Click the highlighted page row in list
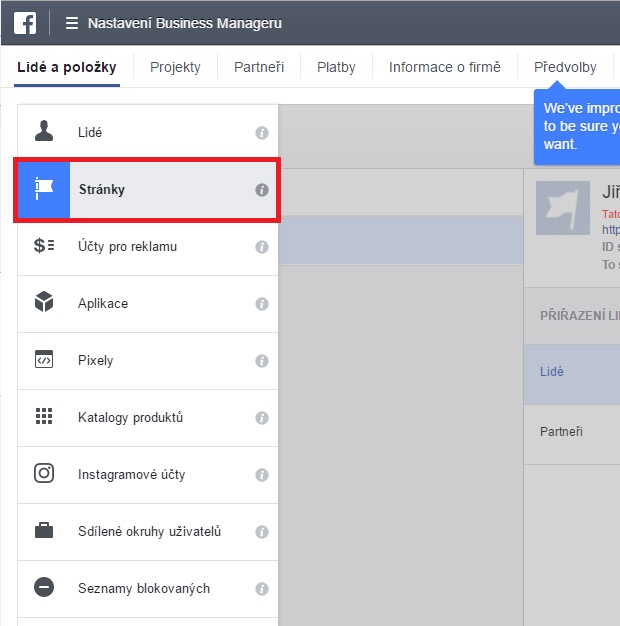The image size is (620, 626). (401, 240)
